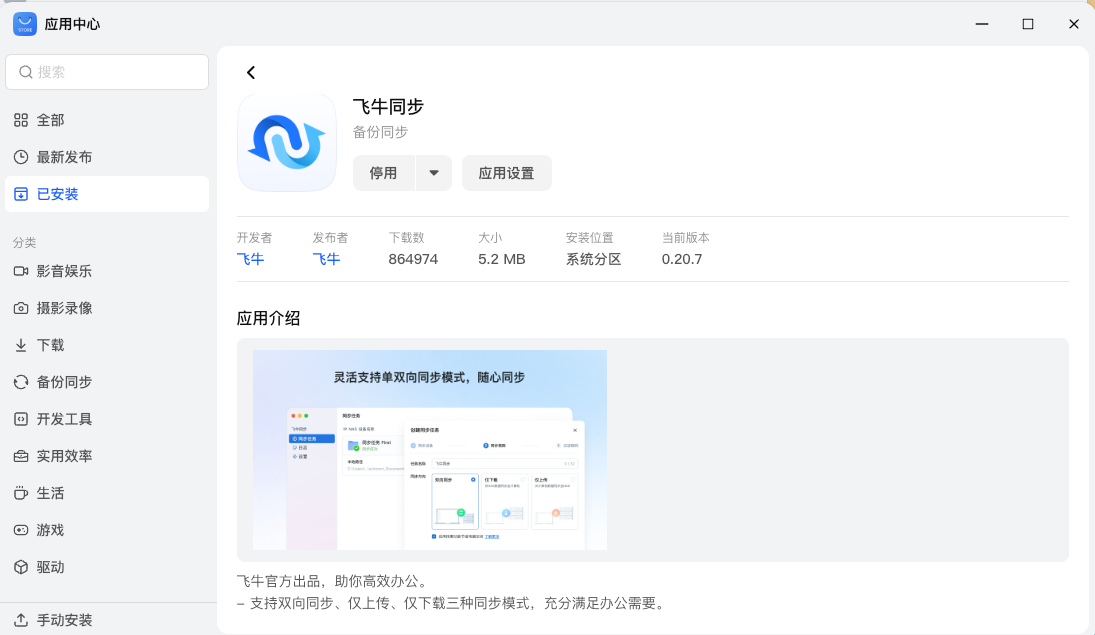Click the version number 0.20.7

click(x=682, y=259)
